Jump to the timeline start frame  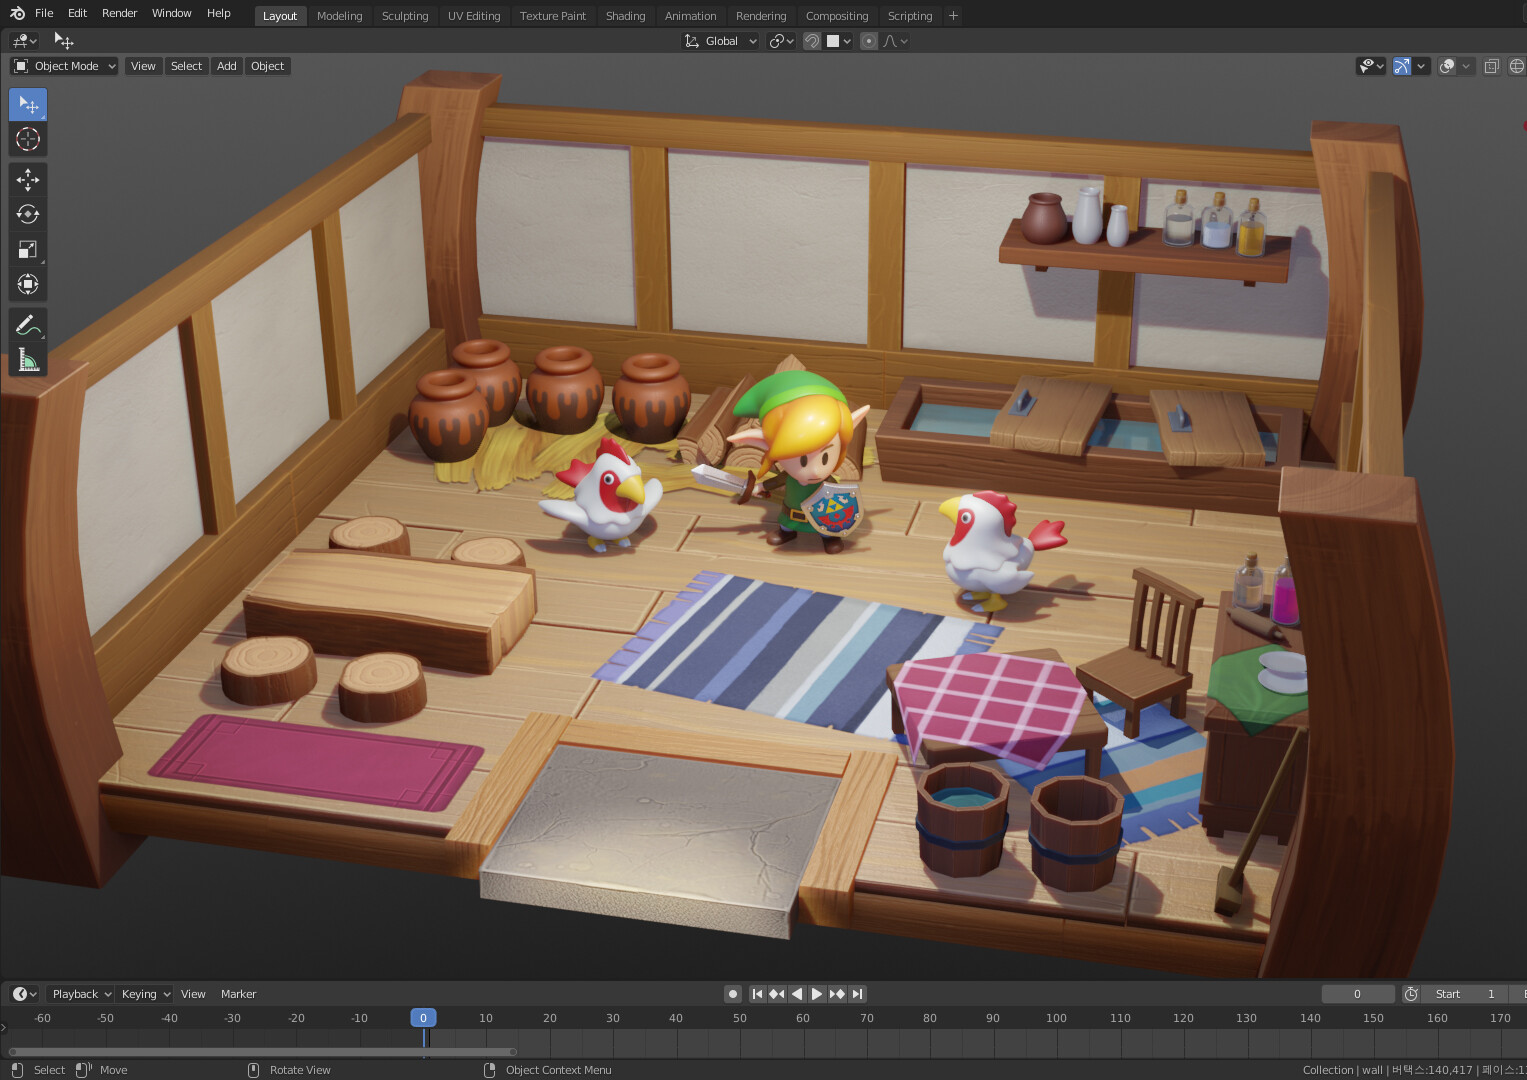click(757, 994)
